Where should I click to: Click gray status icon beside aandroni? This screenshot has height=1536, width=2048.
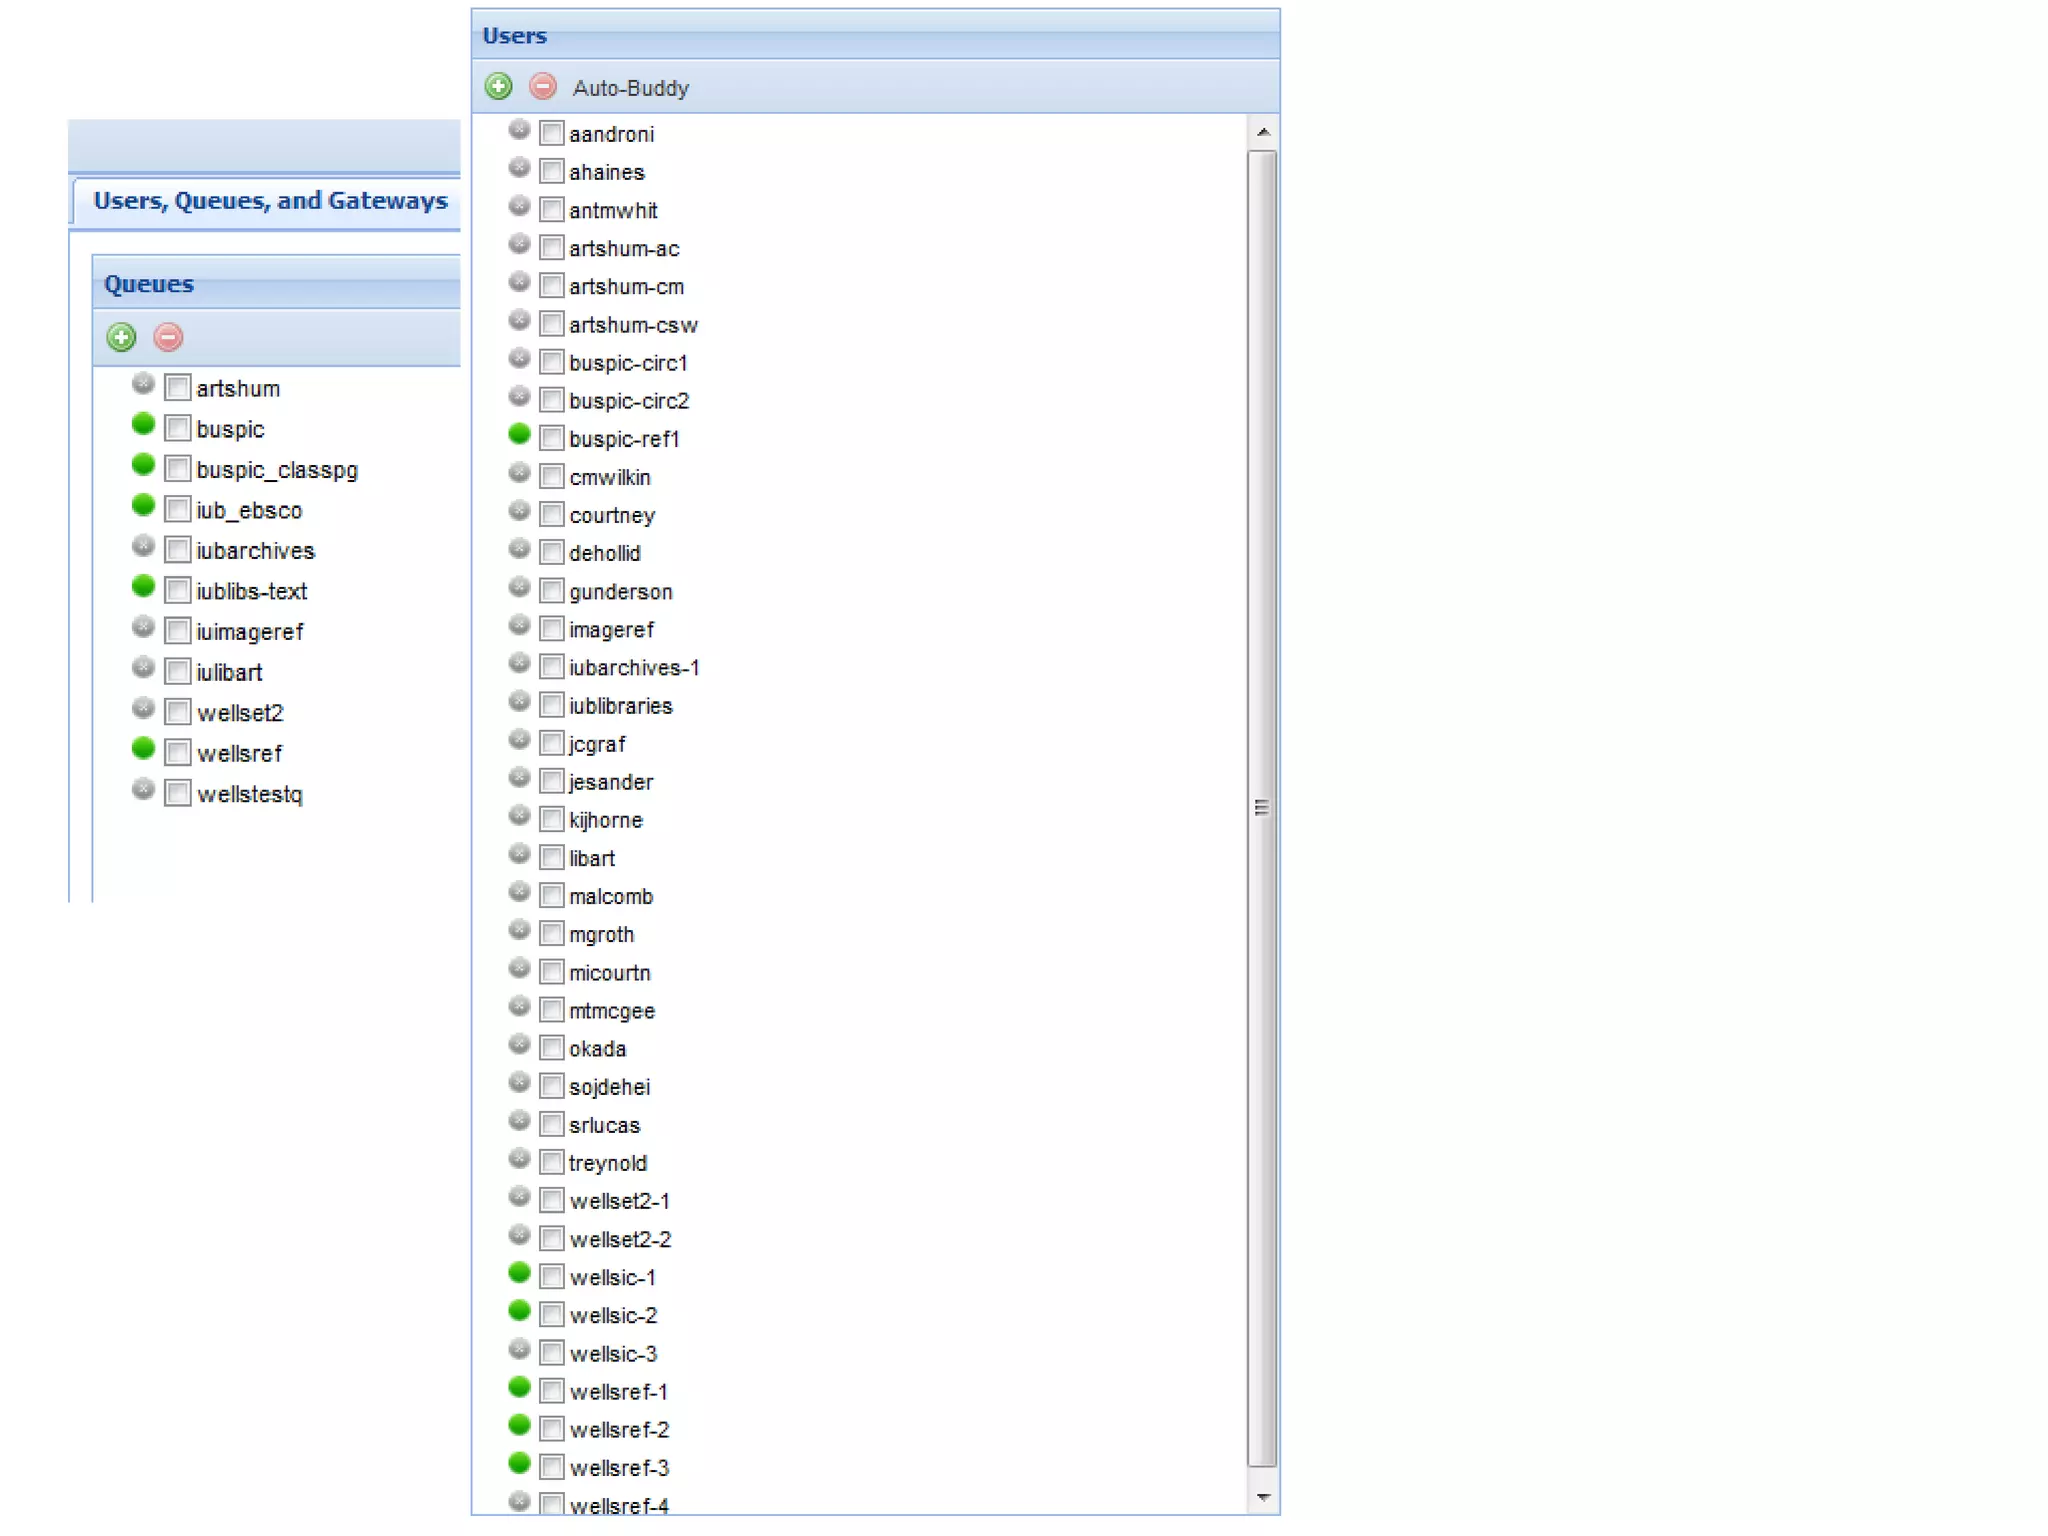coord(519,129)
